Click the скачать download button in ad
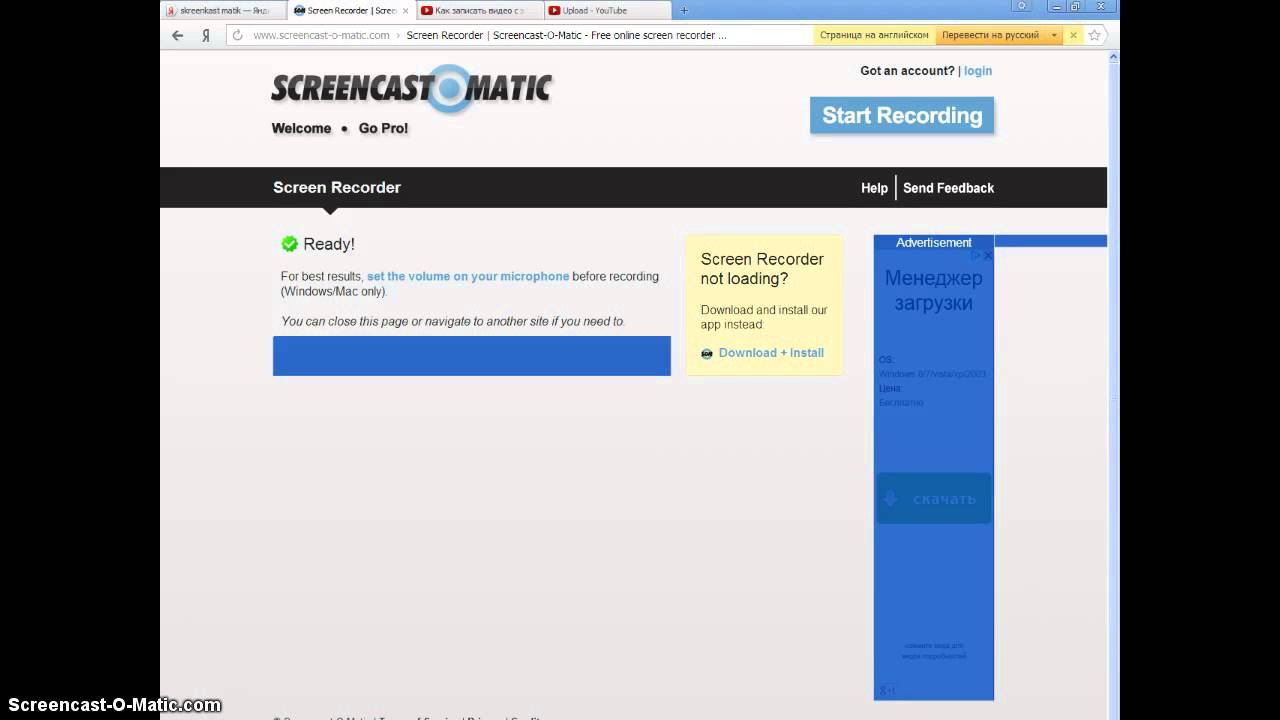1280x720 pixels. [934, 498]
